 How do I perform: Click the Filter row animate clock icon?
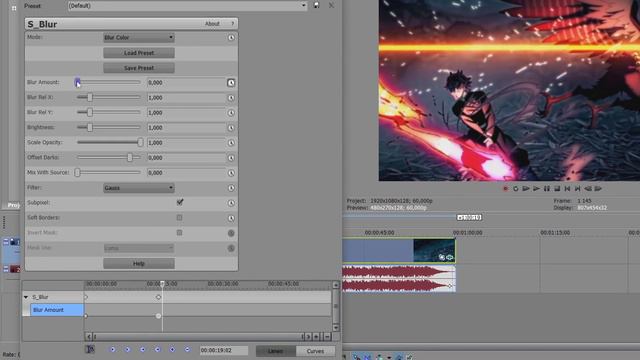coord(231,188)
